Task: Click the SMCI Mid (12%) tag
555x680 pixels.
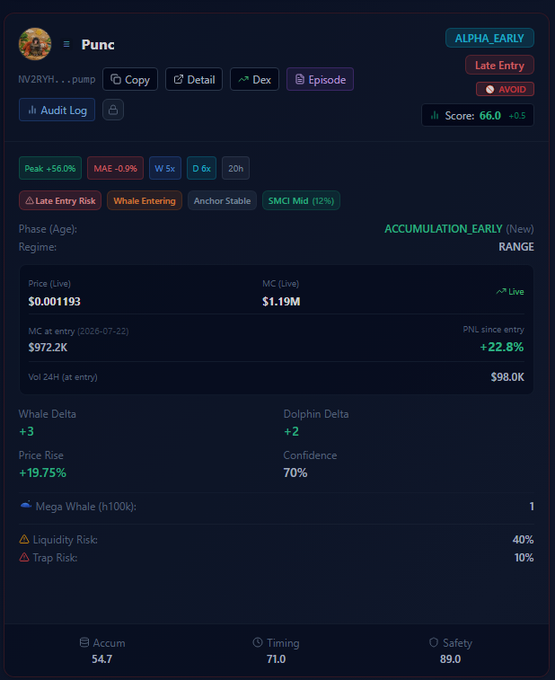Action: (x=301, y=201)
